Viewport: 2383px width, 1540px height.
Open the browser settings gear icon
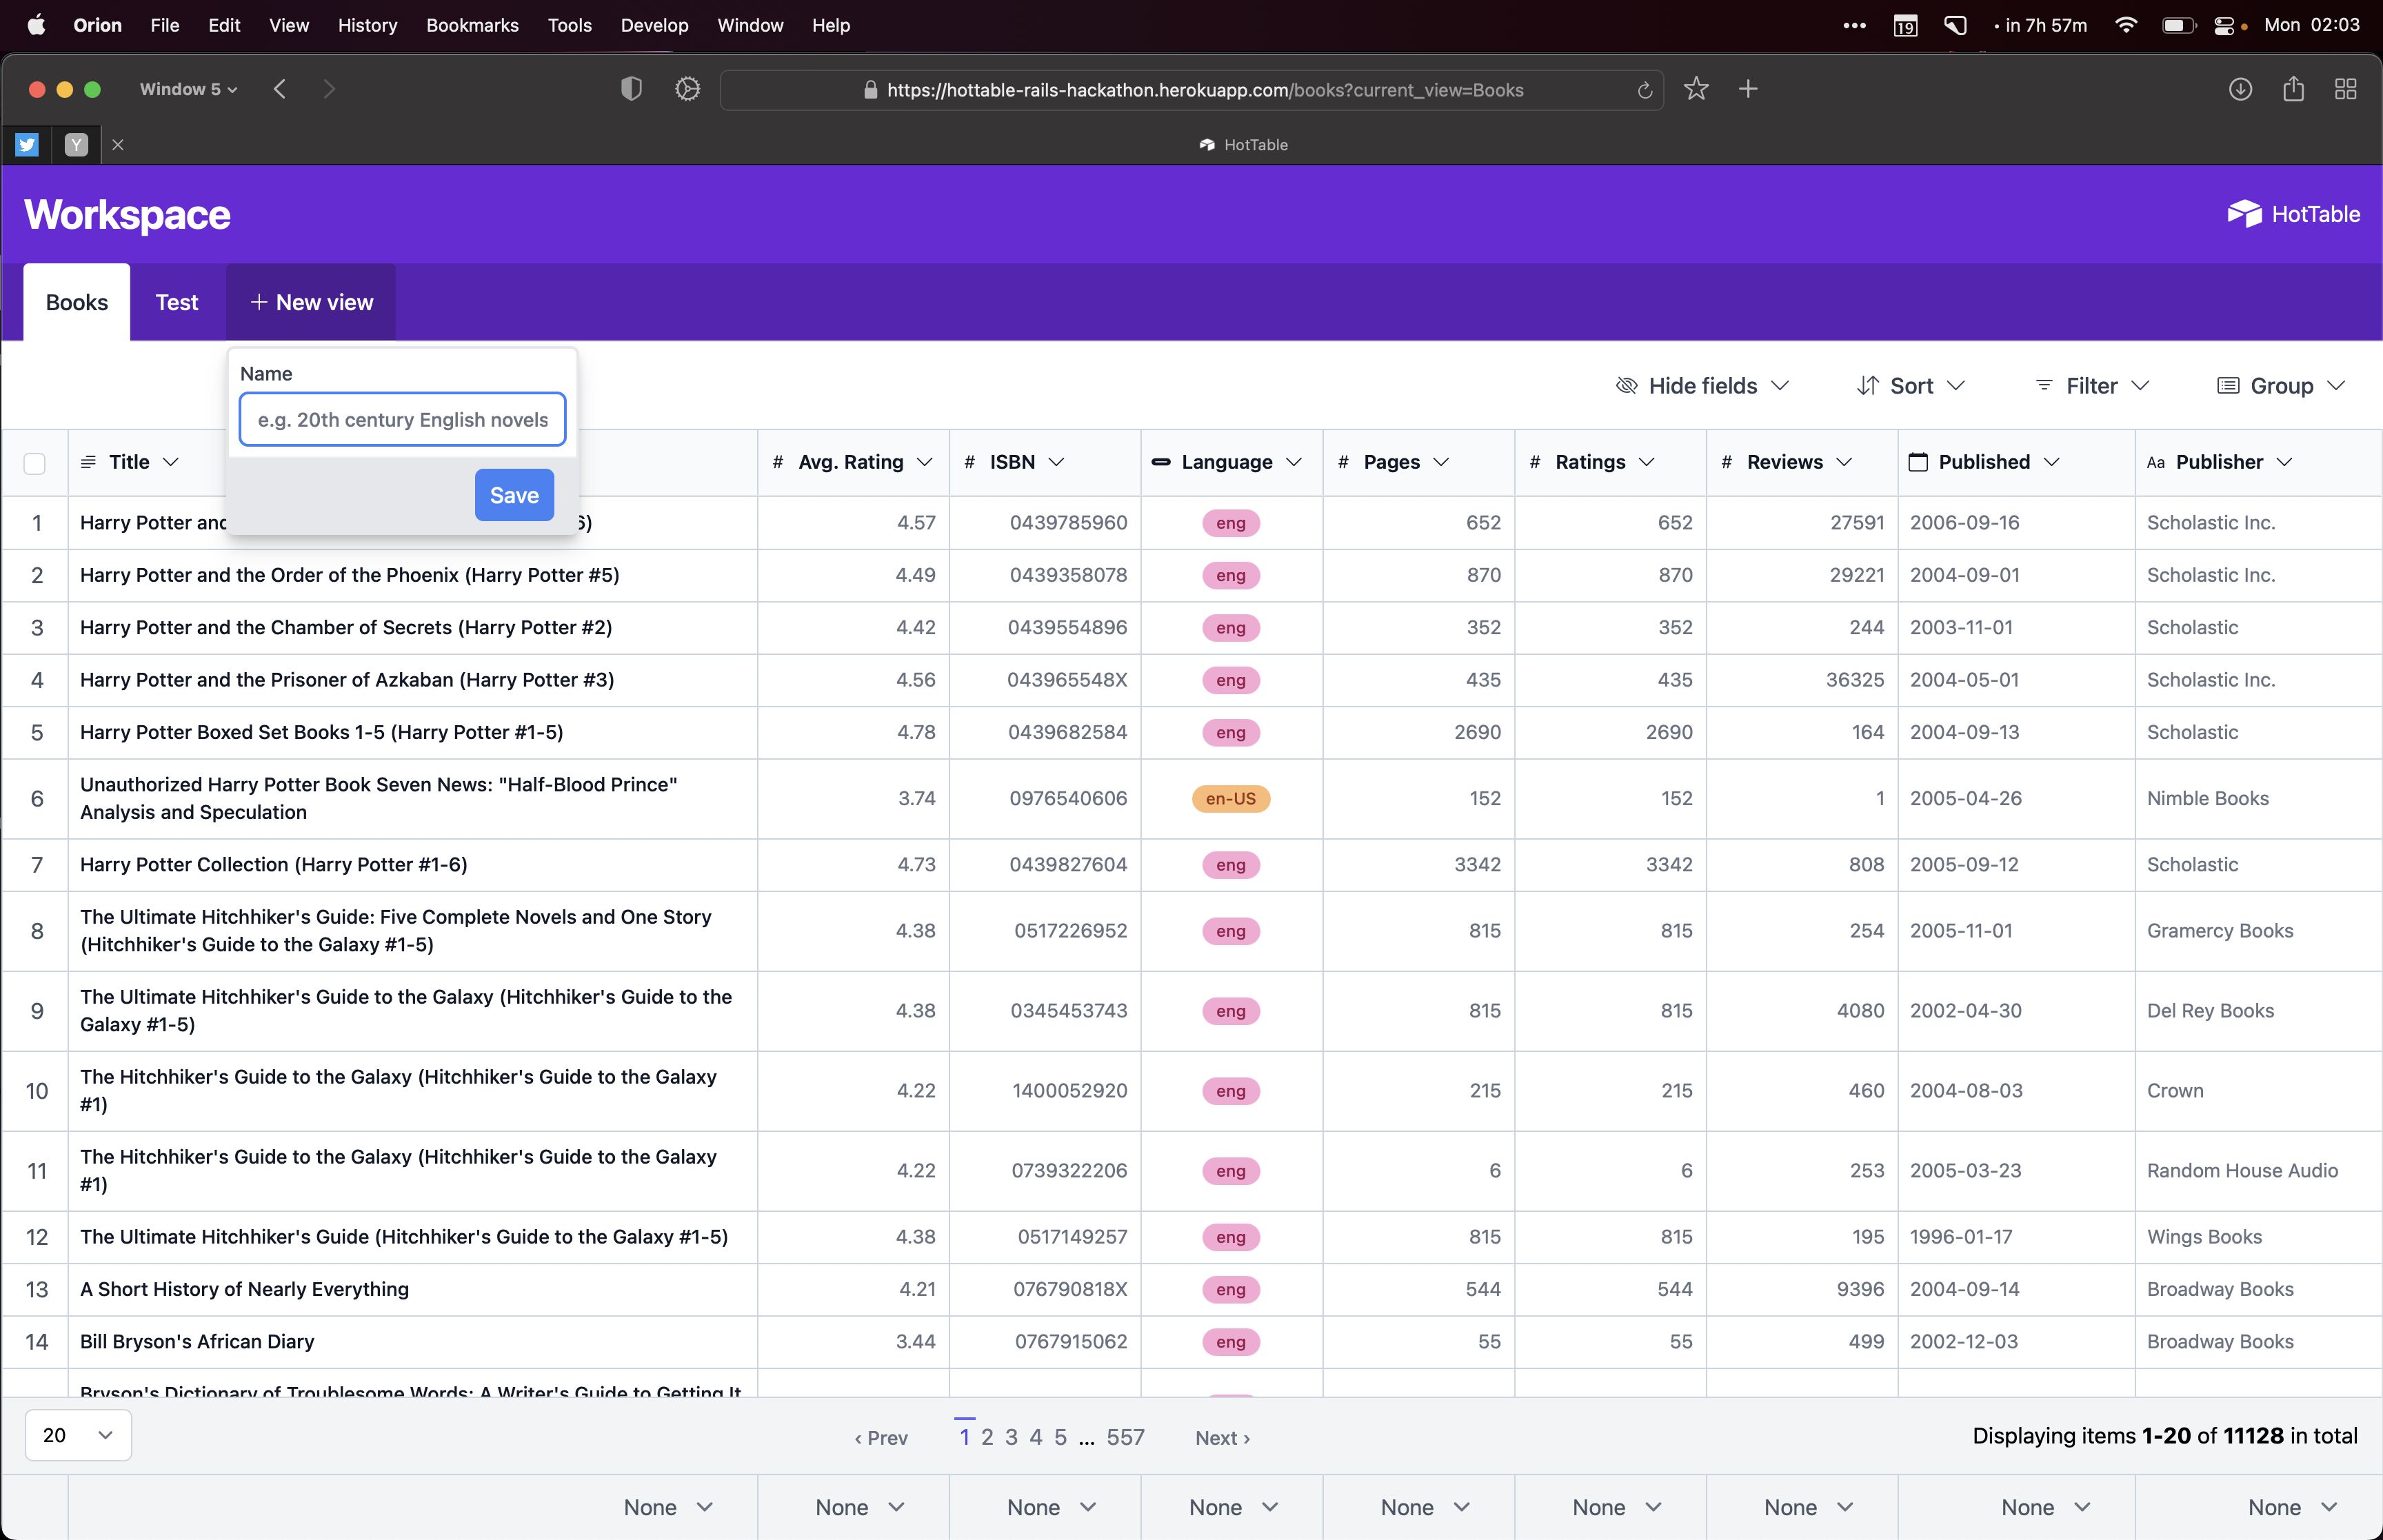(x=687, y=89)
